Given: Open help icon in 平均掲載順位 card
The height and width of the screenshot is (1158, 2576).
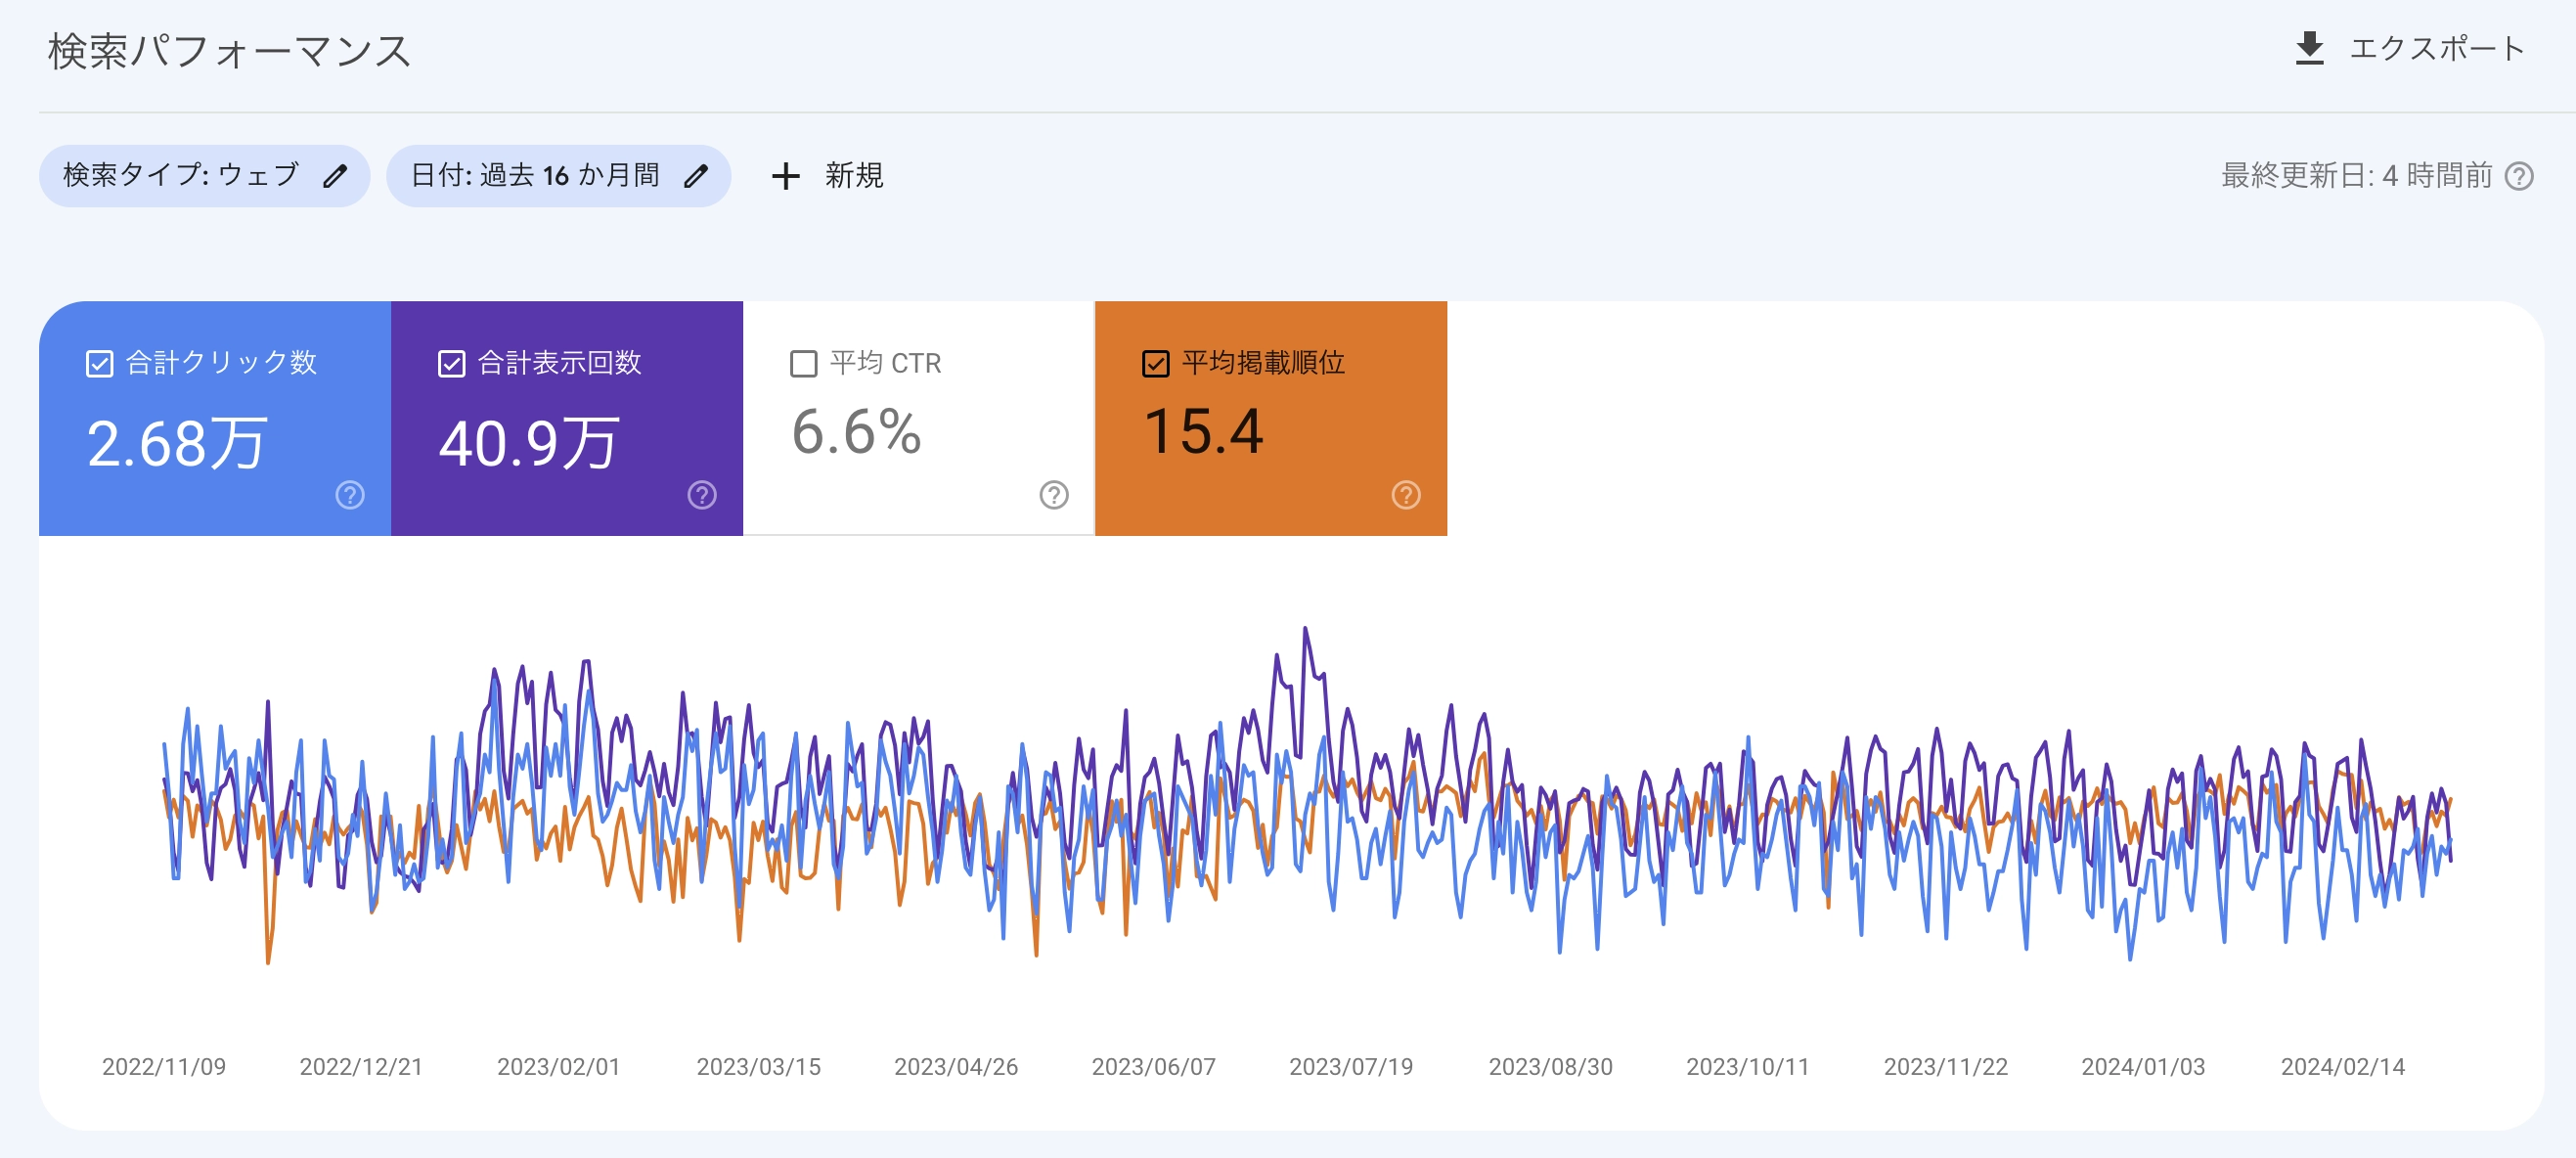Looking at the screenshot, I should pos(1406,495).
